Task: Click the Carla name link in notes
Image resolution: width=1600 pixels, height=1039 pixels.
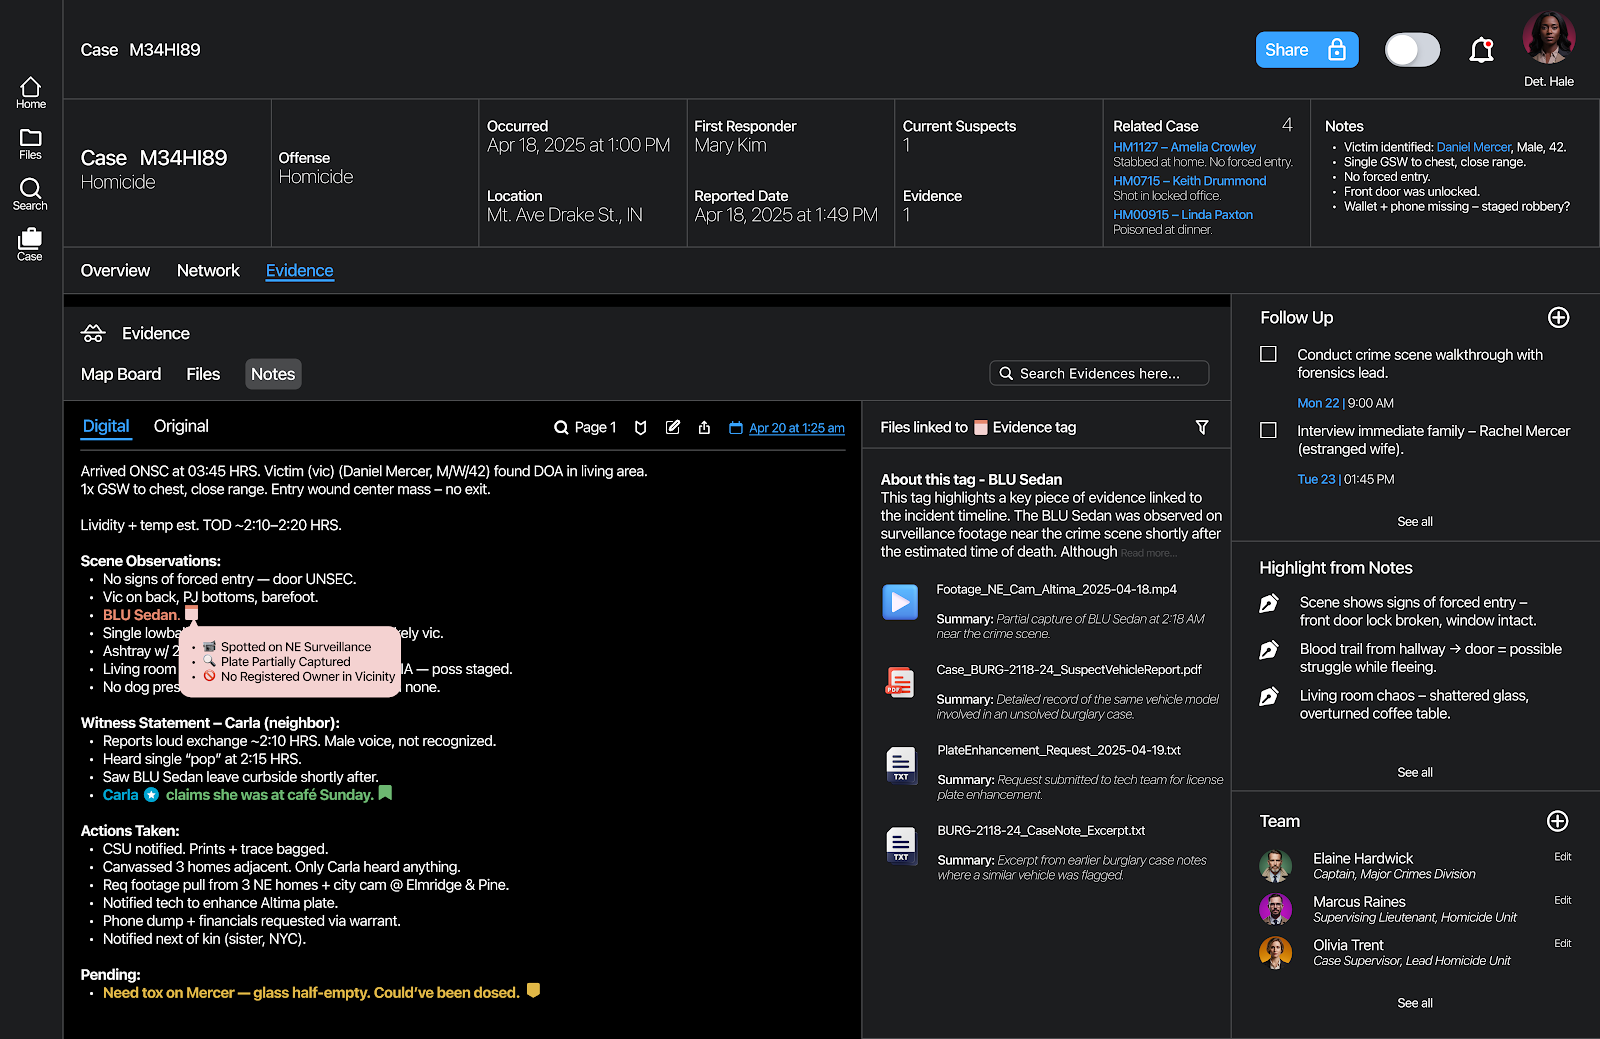Action: coord(120,795)
